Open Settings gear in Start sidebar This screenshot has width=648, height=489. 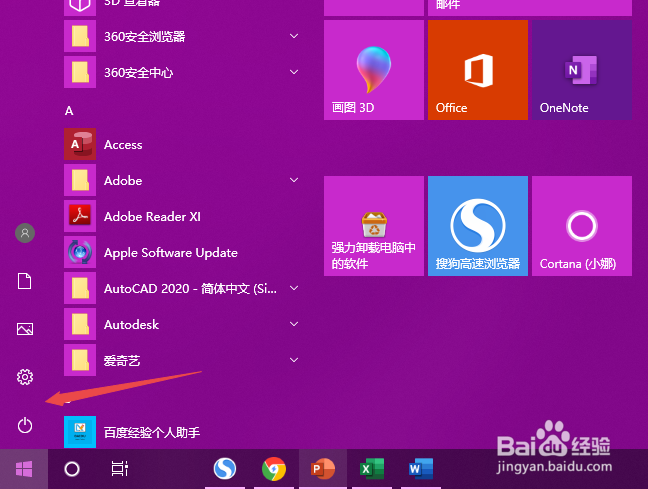click(x=25, y=377)
